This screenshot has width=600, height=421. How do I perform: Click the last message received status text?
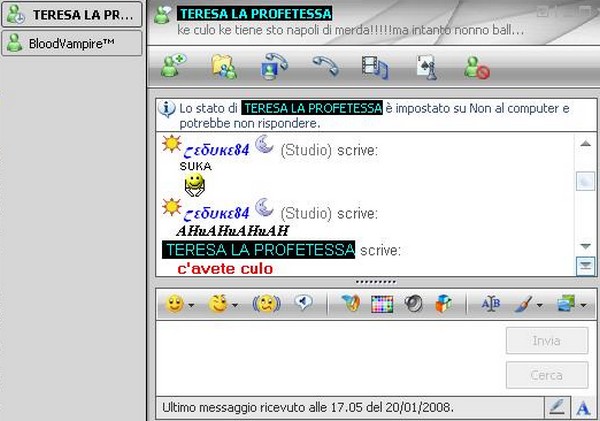(x=308, y=407)
